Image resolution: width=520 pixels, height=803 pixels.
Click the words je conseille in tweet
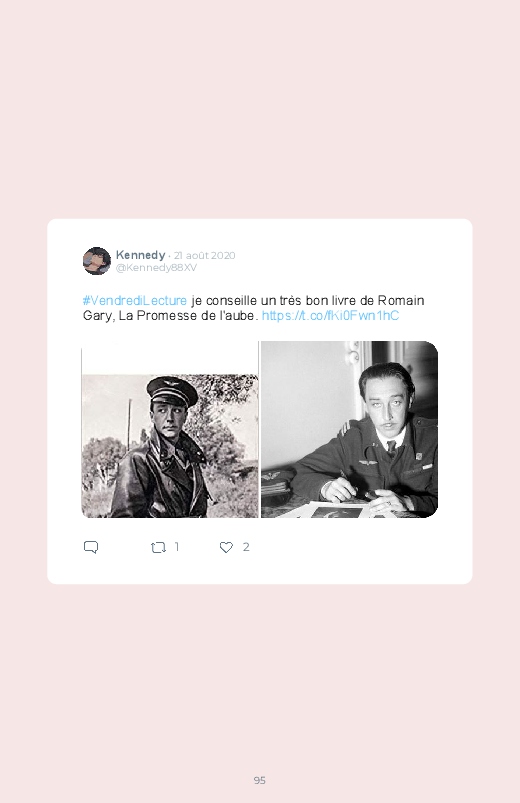click(x=224, y=301)
